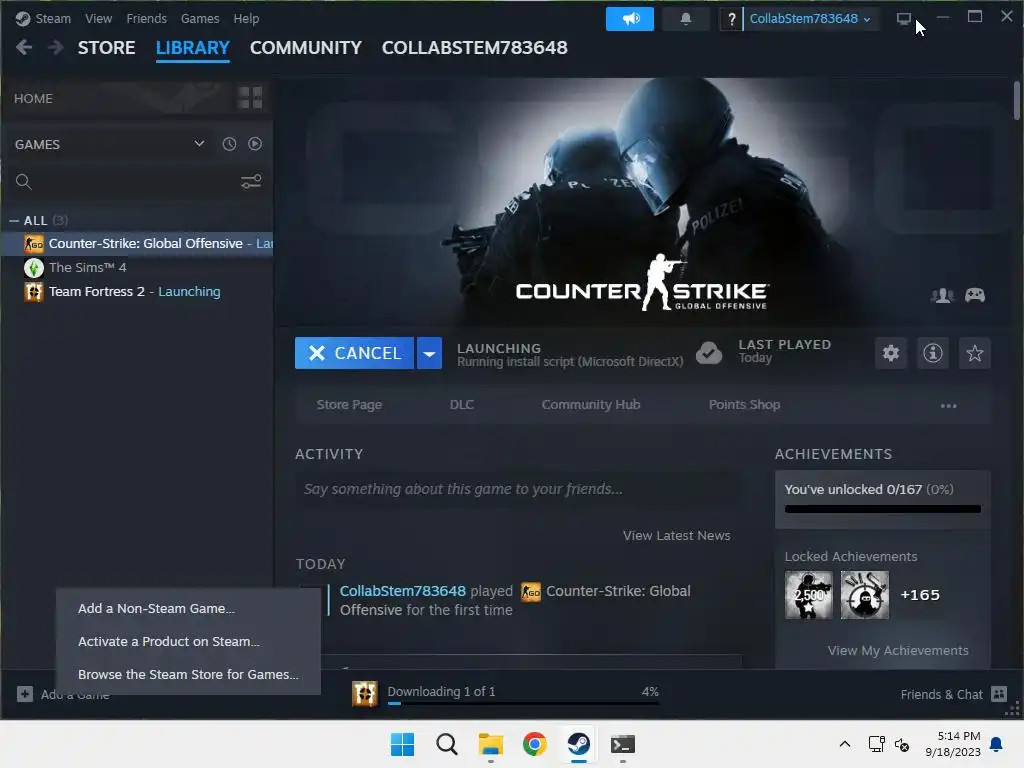Open the Friends menu
The image size is (1024, 768).
146,18
